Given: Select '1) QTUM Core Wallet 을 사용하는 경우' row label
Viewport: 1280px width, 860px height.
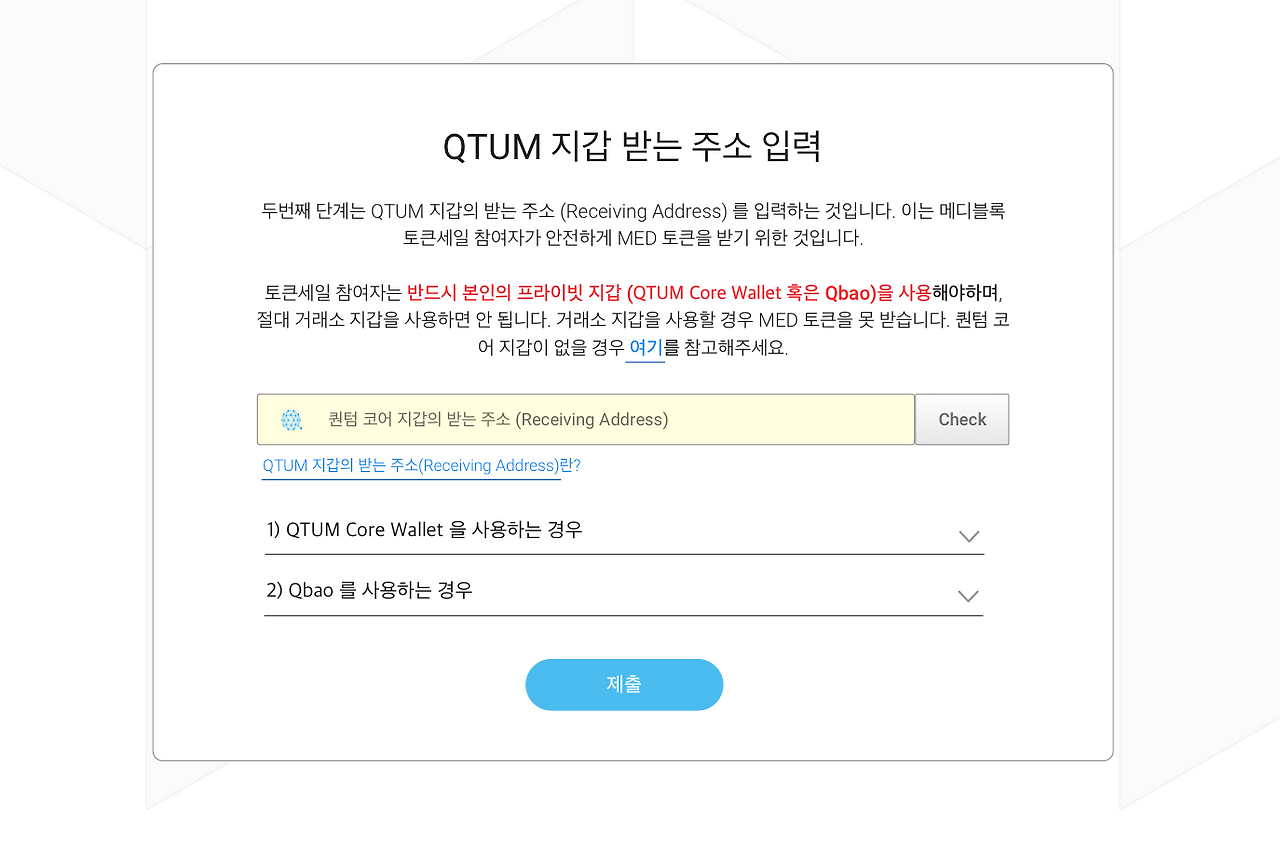Looking at the screenshot, I should 424,530.
